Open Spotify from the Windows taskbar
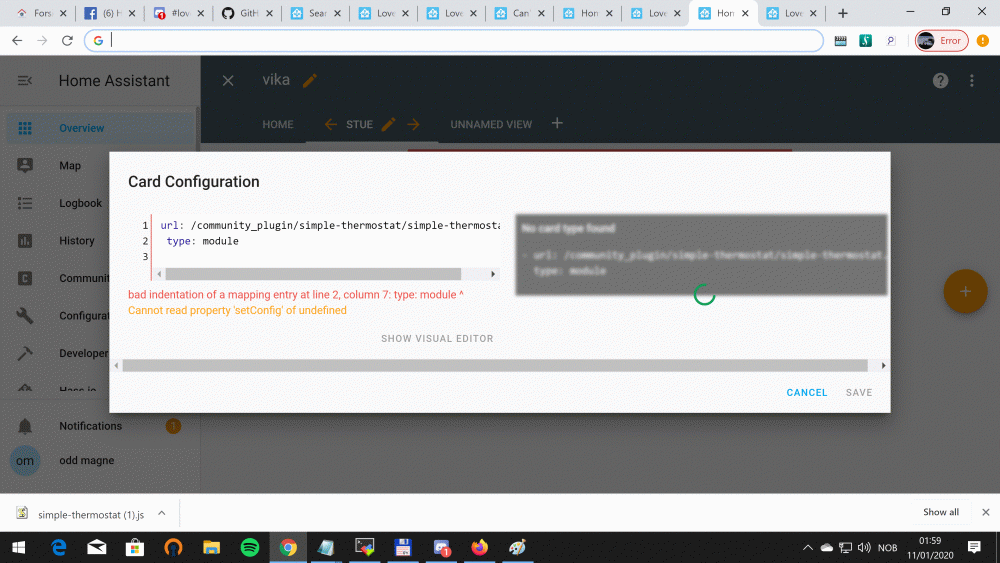Viewport: 1000px width, 563px height. coord(250,548)
